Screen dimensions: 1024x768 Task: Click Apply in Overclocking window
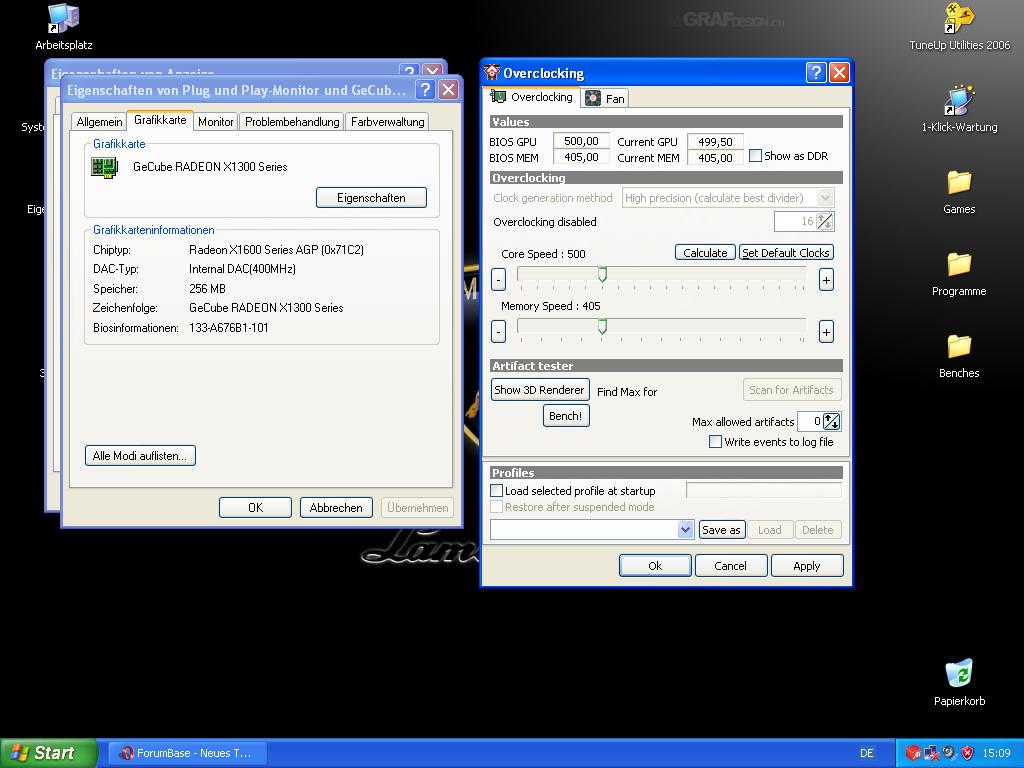(x=807, y=566)
